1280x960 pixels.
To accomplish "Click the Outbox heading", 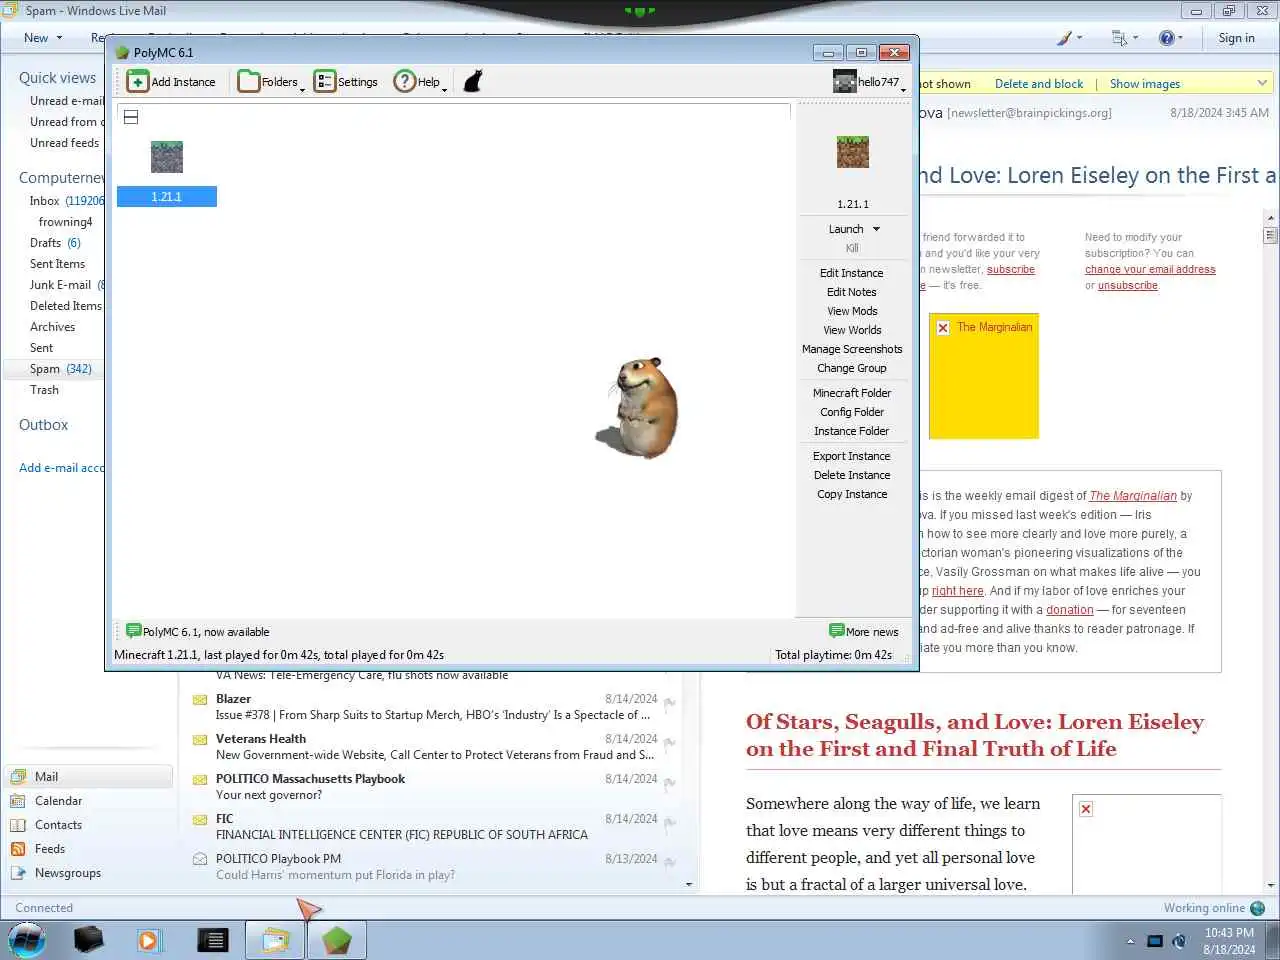I will [x=44, y=425].
